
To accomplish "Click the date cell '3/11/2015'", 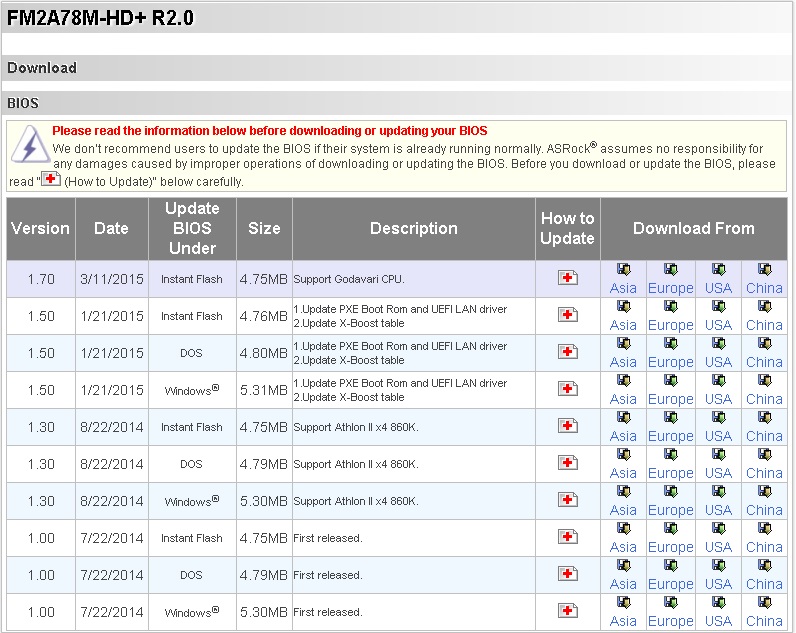I will (x=112, y=279).
